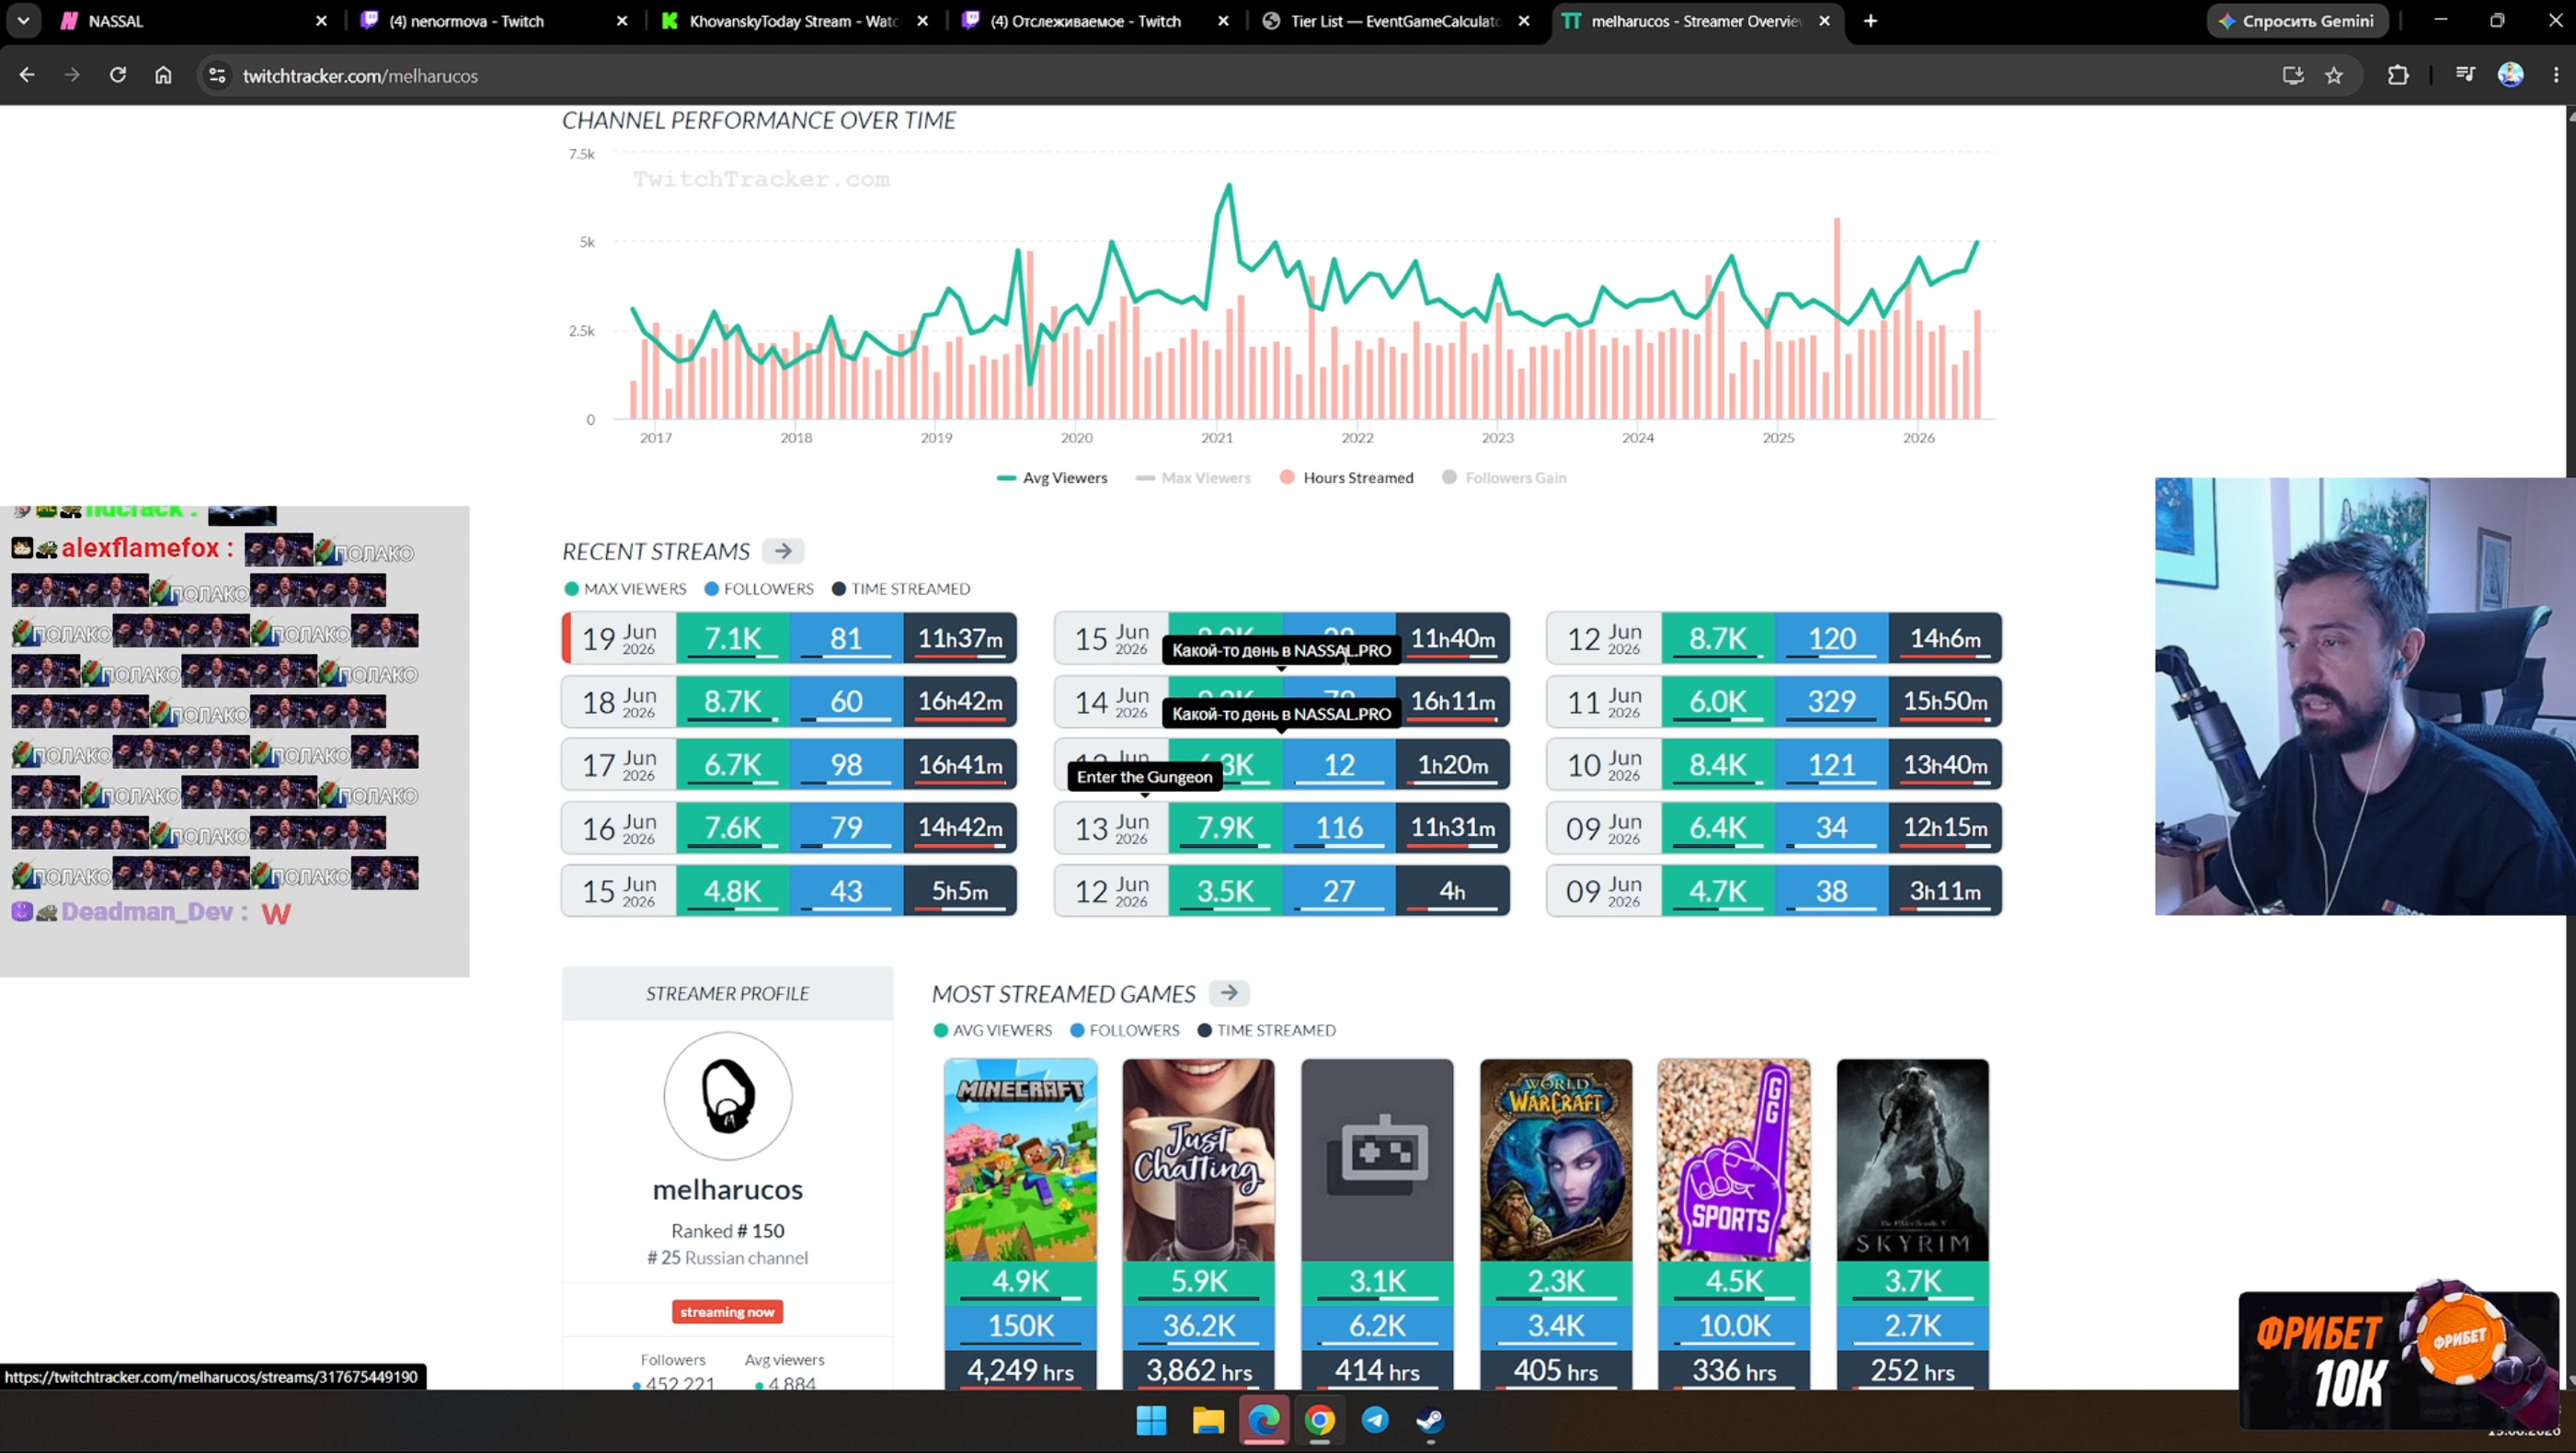Open the Just Chatting game thumbnail
Image resolution: width=2576 pixels, height=1453 pixels.
[1199, 1160]
